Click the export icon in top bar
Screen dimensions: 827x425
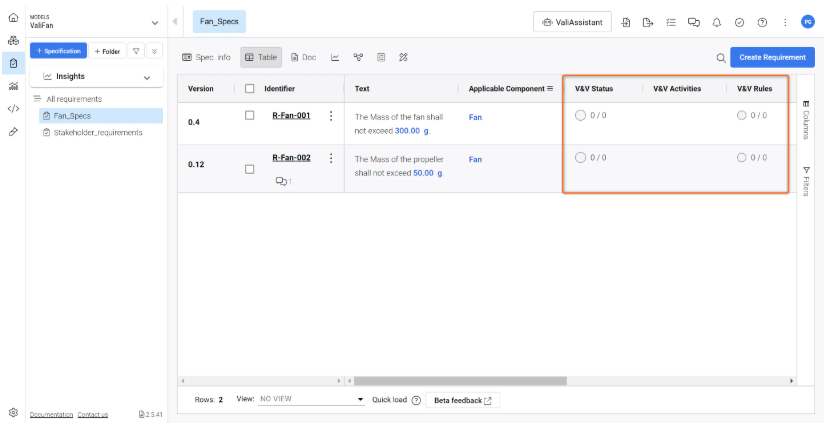click(648, 22)
